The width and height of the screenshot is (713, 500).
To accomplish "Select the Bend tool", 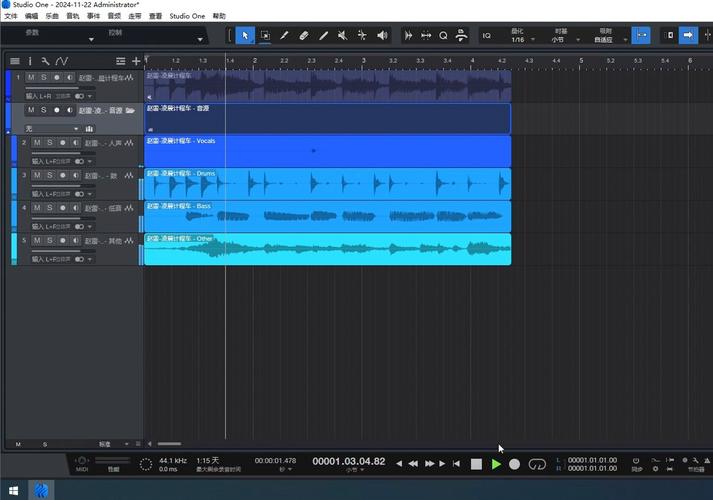I will click(362, 35).
